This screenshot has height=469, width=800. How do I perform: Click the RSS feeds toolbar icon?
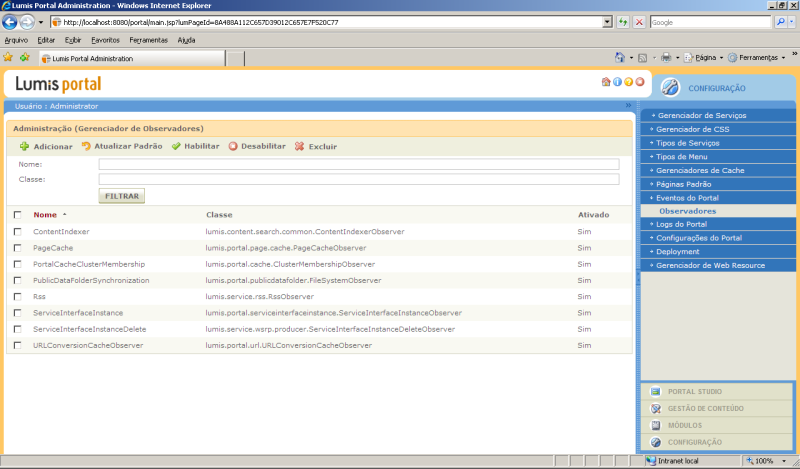coord(643,58)
